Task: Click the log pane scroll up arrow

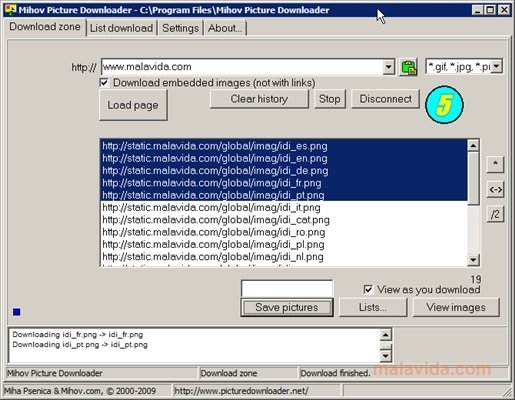Action: click(x=386, y=334)
